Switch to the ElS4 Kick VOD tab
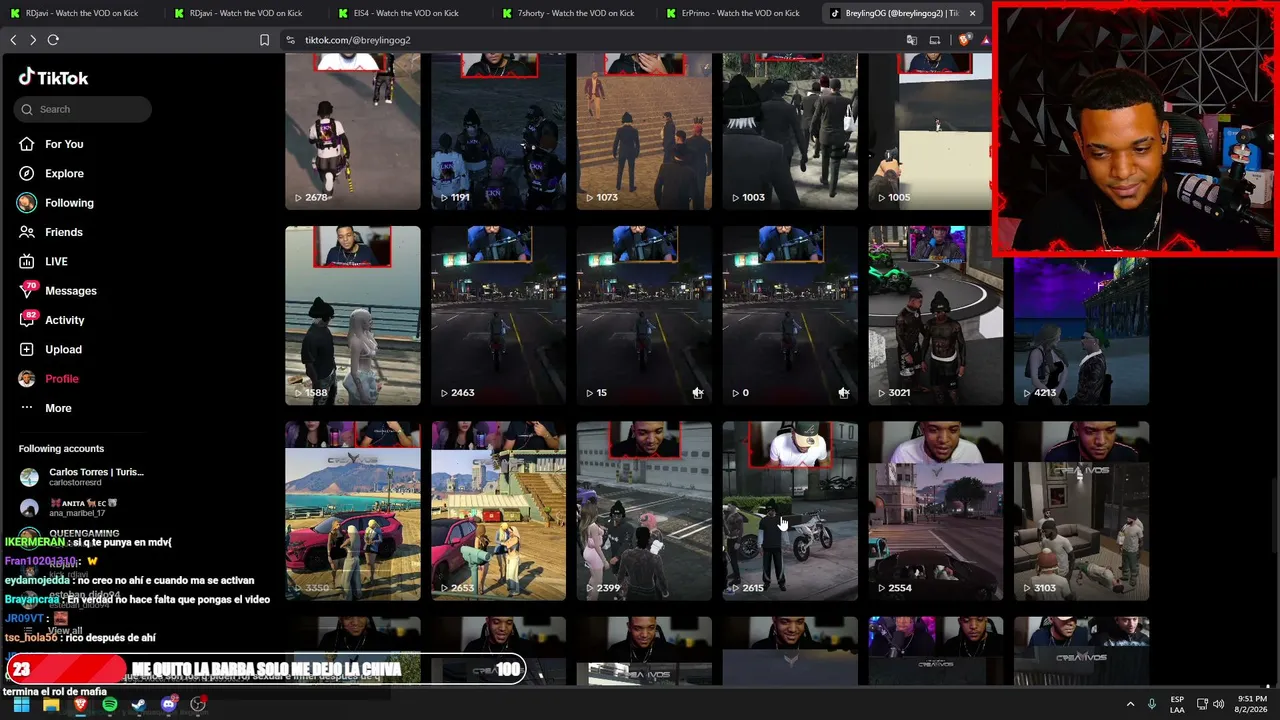1280x720 pixels. pos(406,13)
